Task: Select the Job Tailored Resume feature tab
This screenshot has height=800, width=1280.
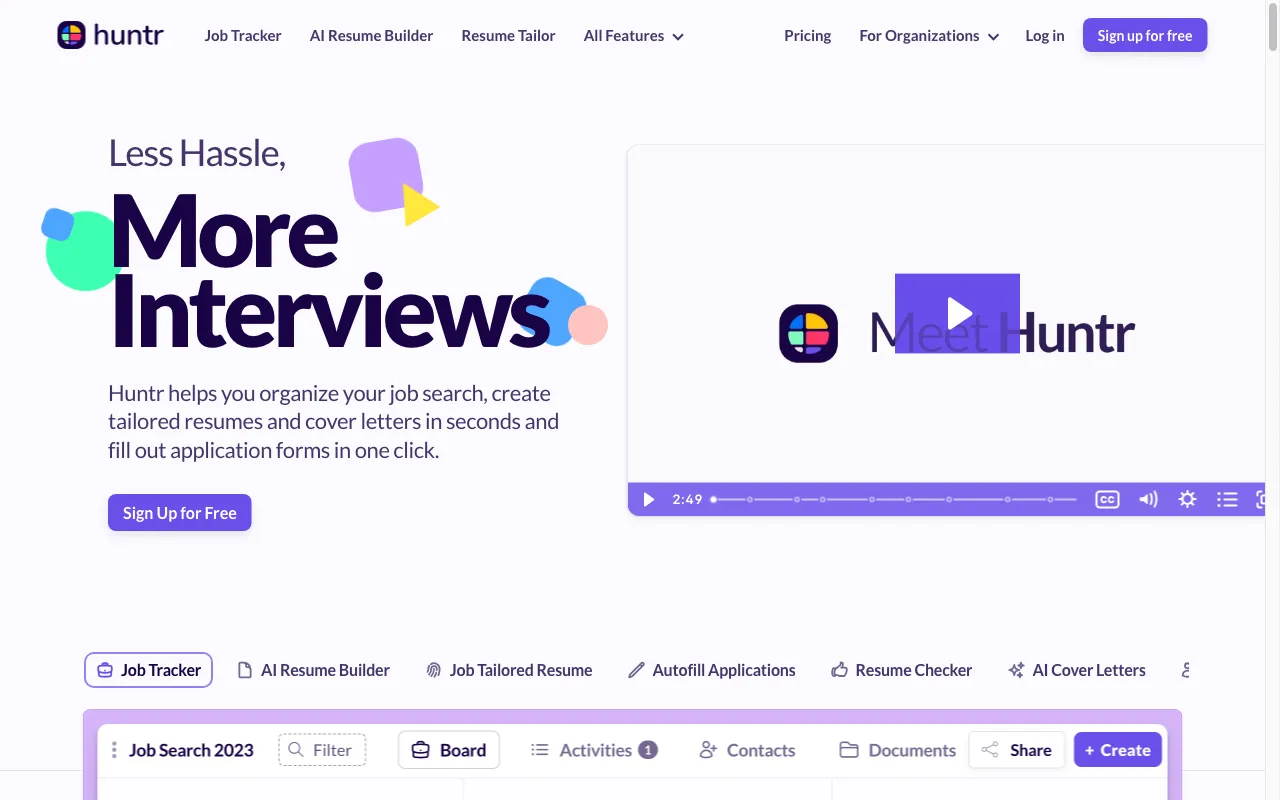Action: [509, 670]
